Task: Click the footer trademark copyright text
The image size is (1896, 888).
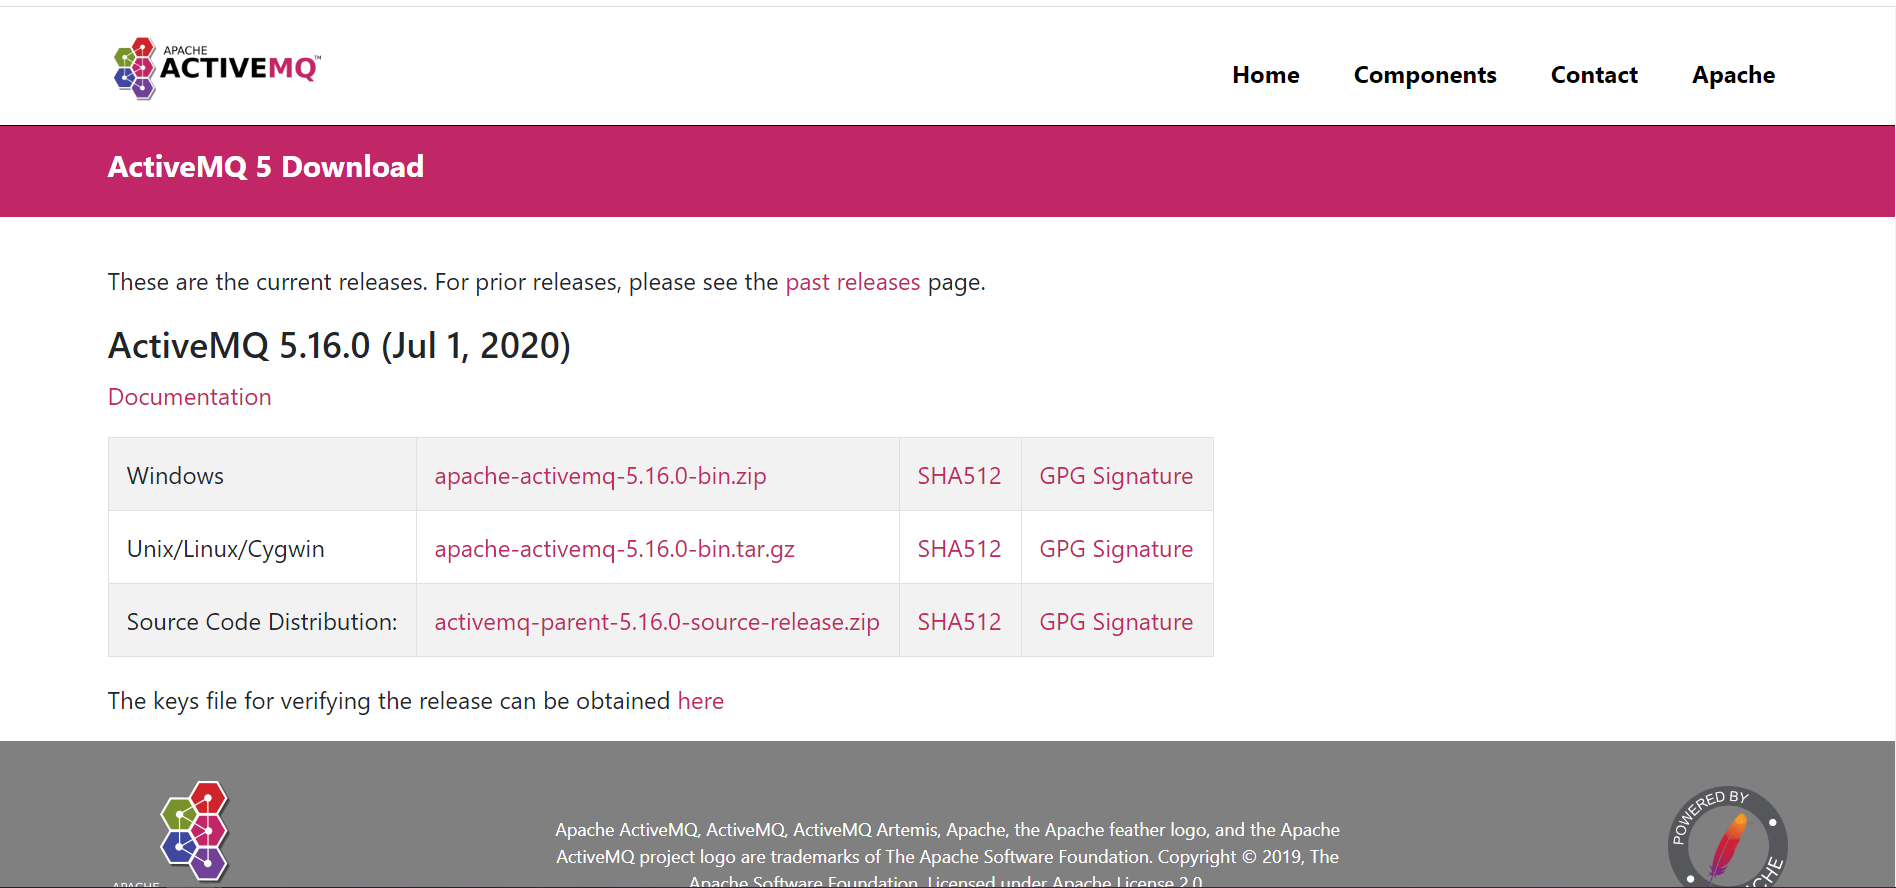Action: pos(947,857)
